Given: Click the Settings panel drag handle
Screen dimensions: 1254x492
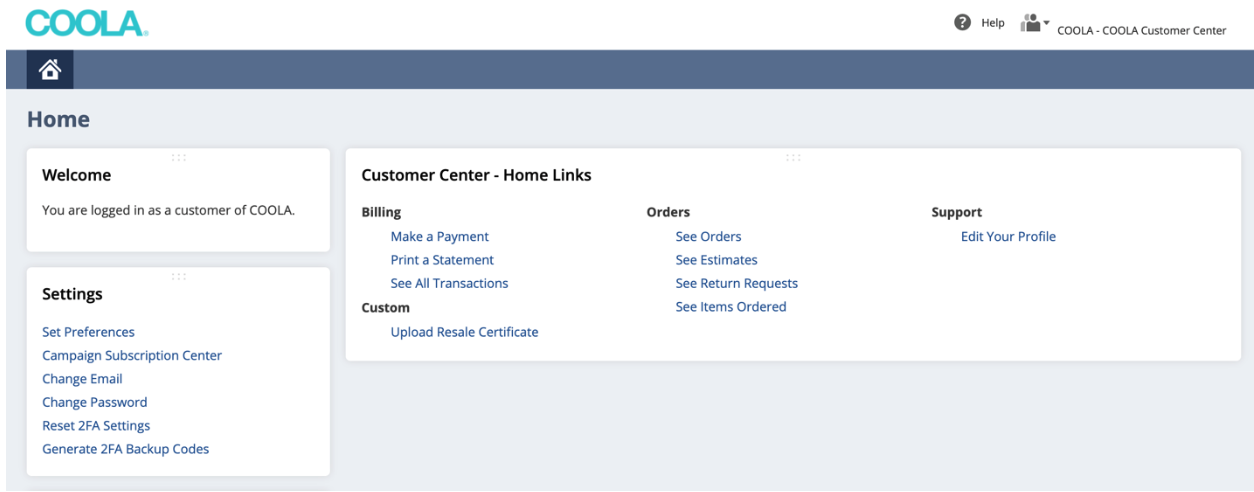Looking at the screenshot, I should click(178, 275).
